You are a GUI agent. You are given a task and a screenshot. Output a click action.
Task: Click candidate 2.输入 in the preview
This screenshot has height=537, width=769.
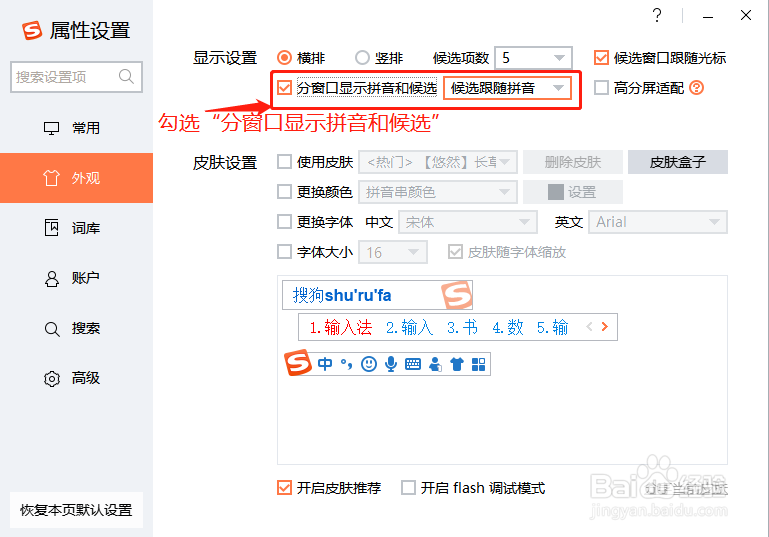click(x=410, y=327)
